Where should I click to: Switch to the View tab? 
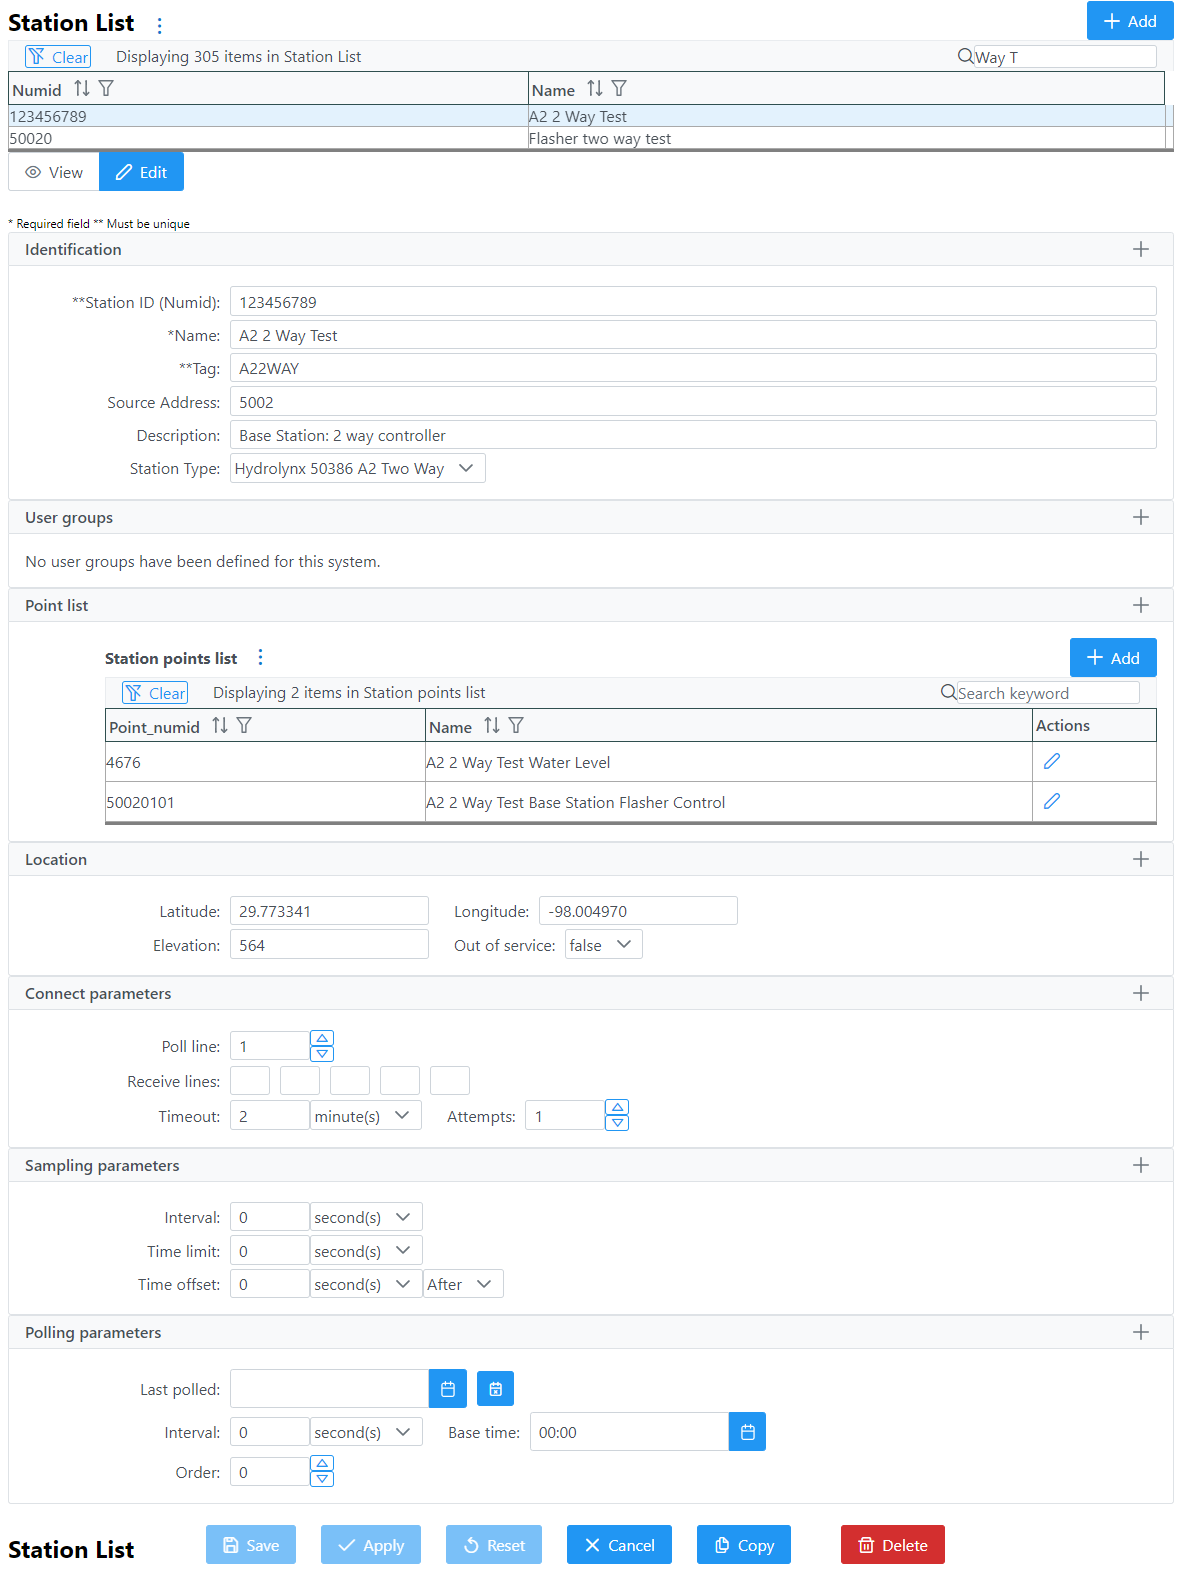[54, 172]
